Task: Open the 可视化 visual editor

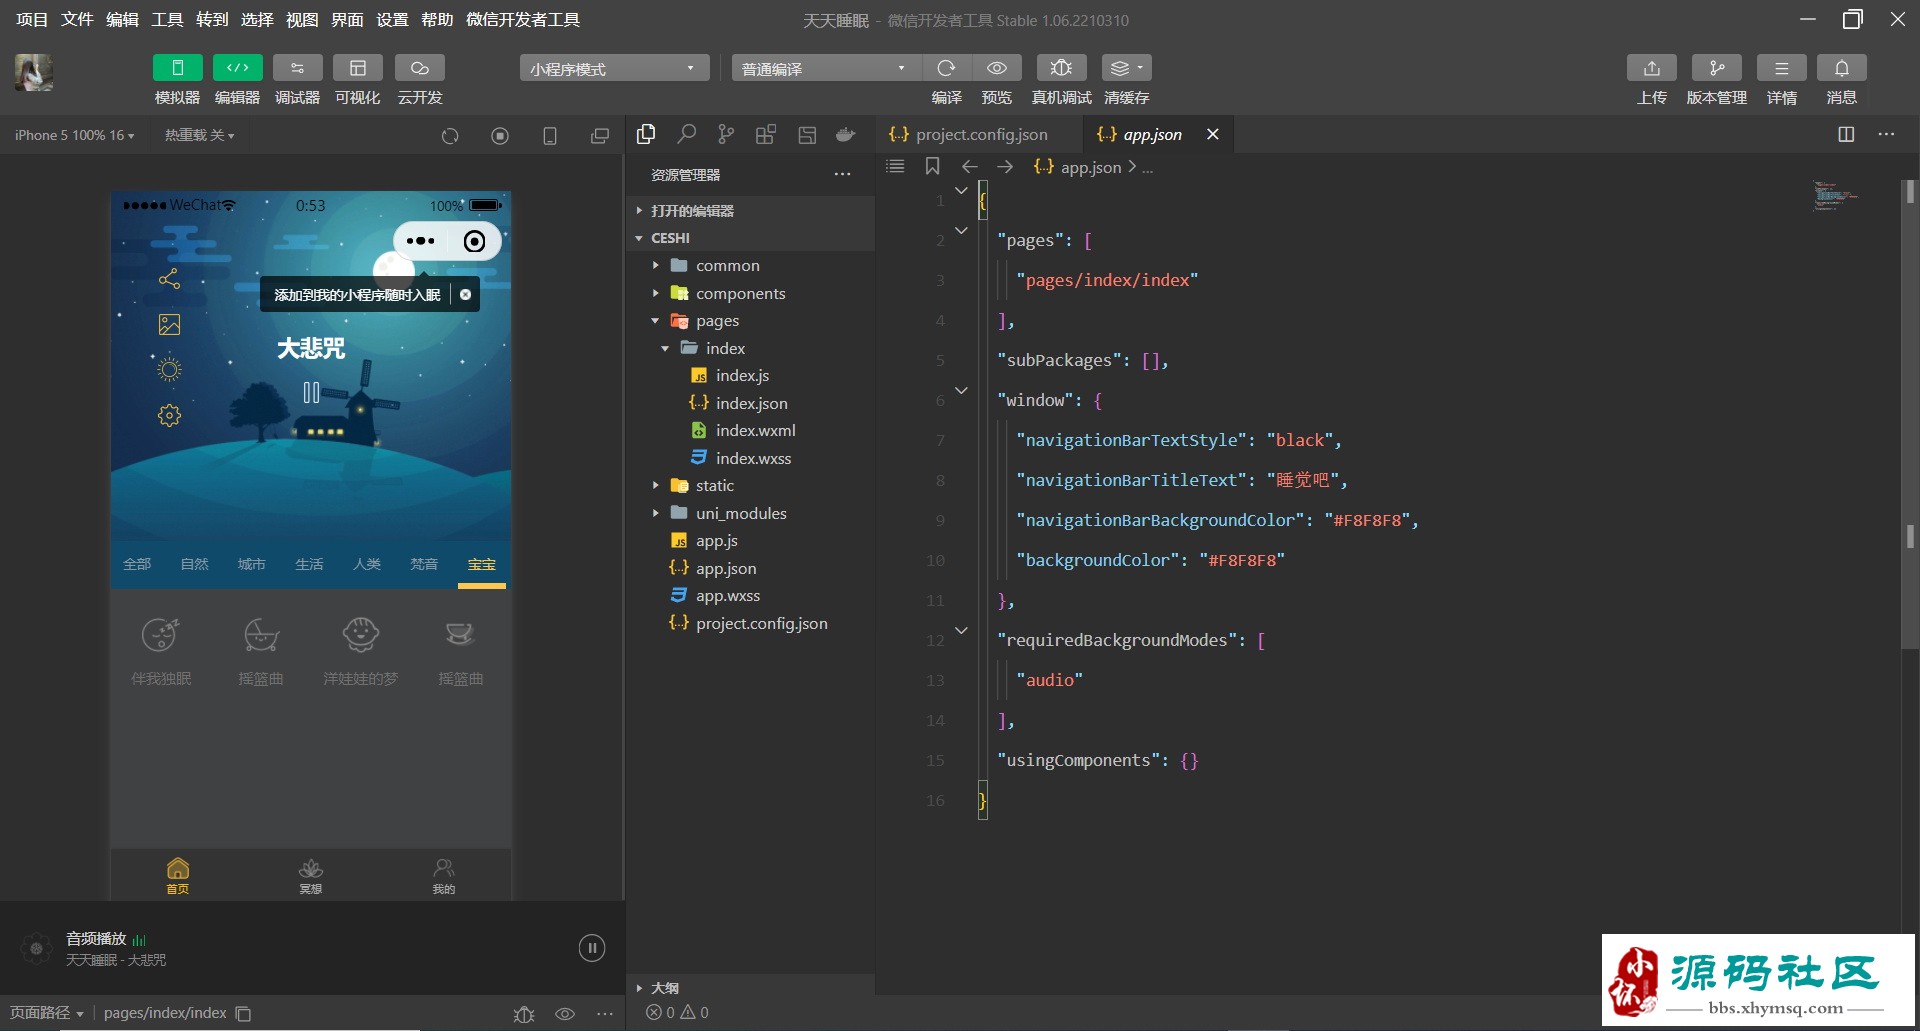Action: 357,68
